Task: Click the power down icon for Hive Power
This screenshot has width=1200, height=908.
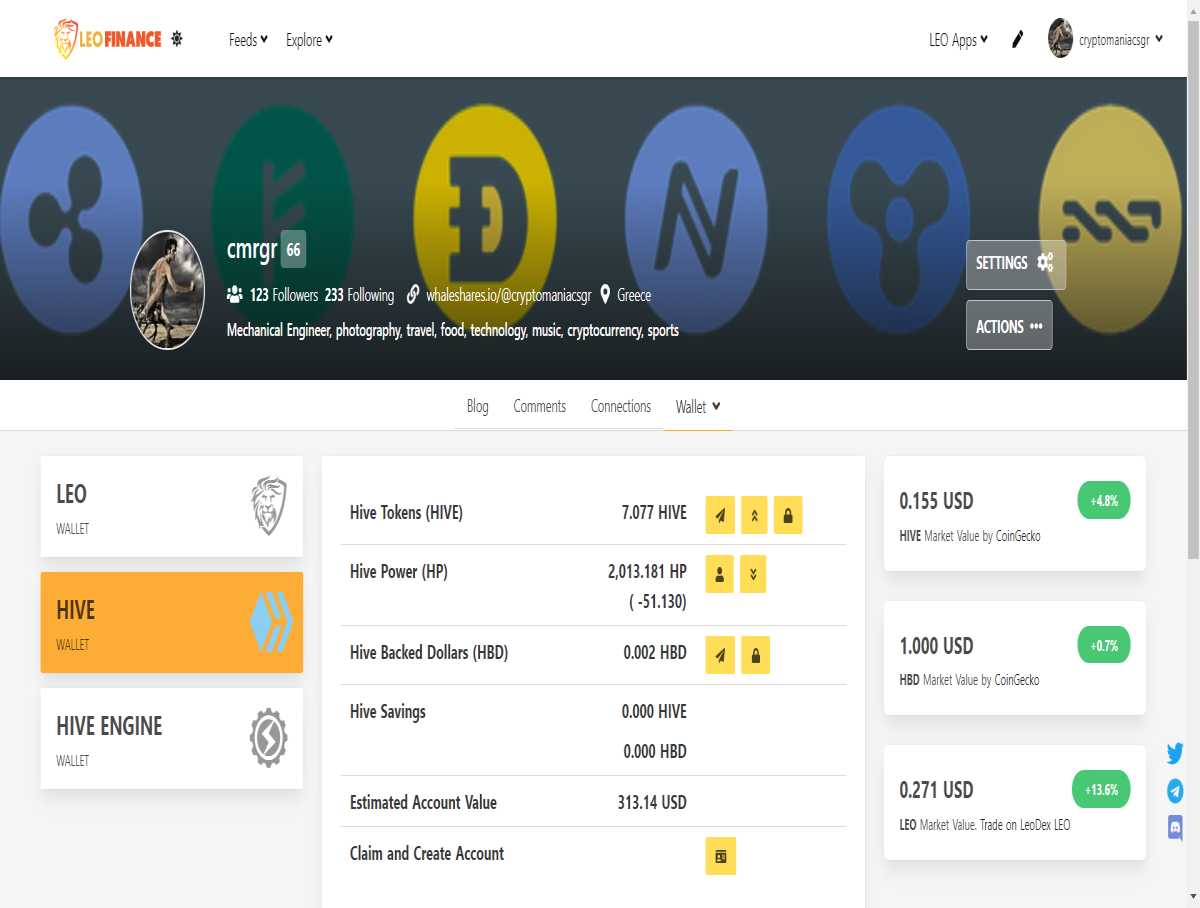Action: (x=753, y=574)
